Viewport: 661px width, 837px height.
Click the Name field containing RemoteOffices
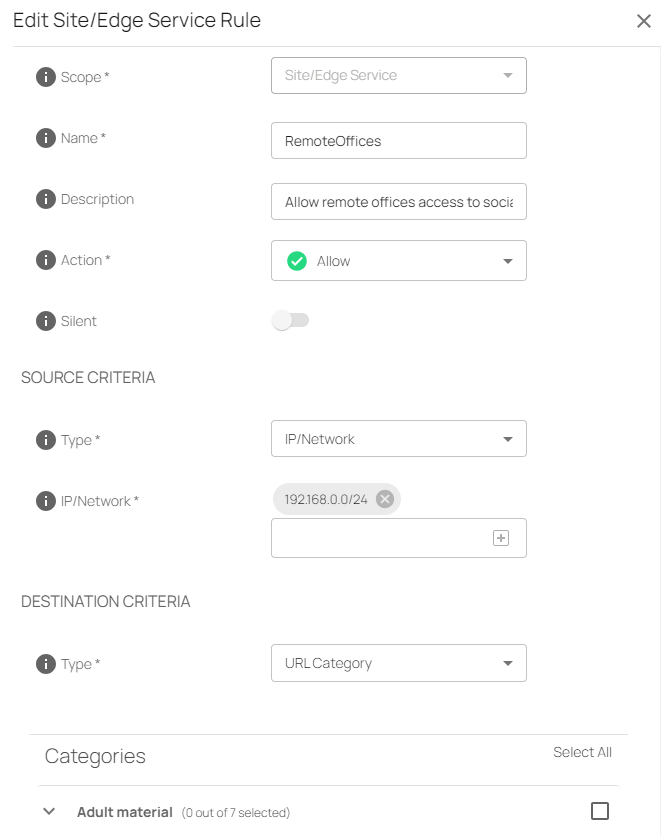(x=398, y=141)
